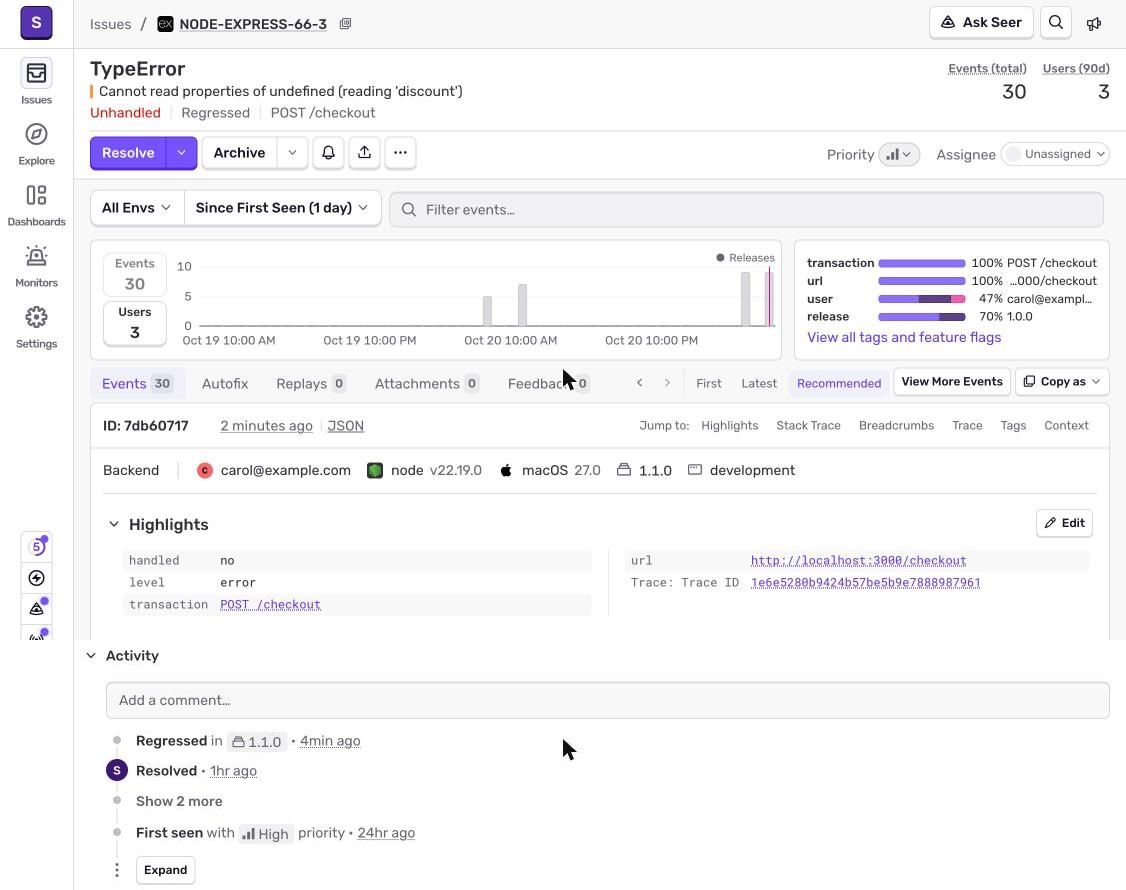Viewport: 1126px width, 890px height.
Task: Go to the previous event arrow
Action: click(639, 383)
